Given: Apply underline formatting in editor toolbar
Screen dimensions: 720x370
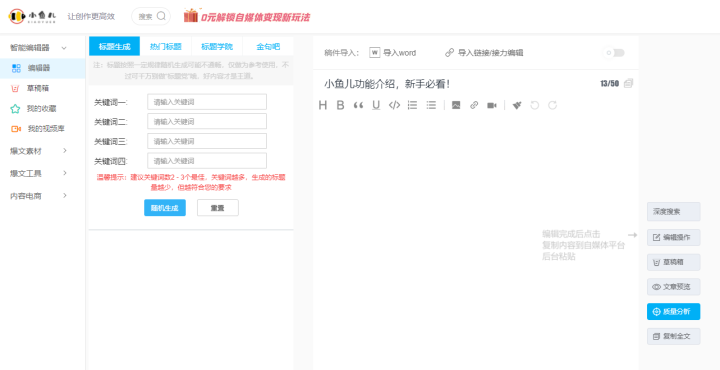Looking at the screenshot, I should [x=376, y=105].
